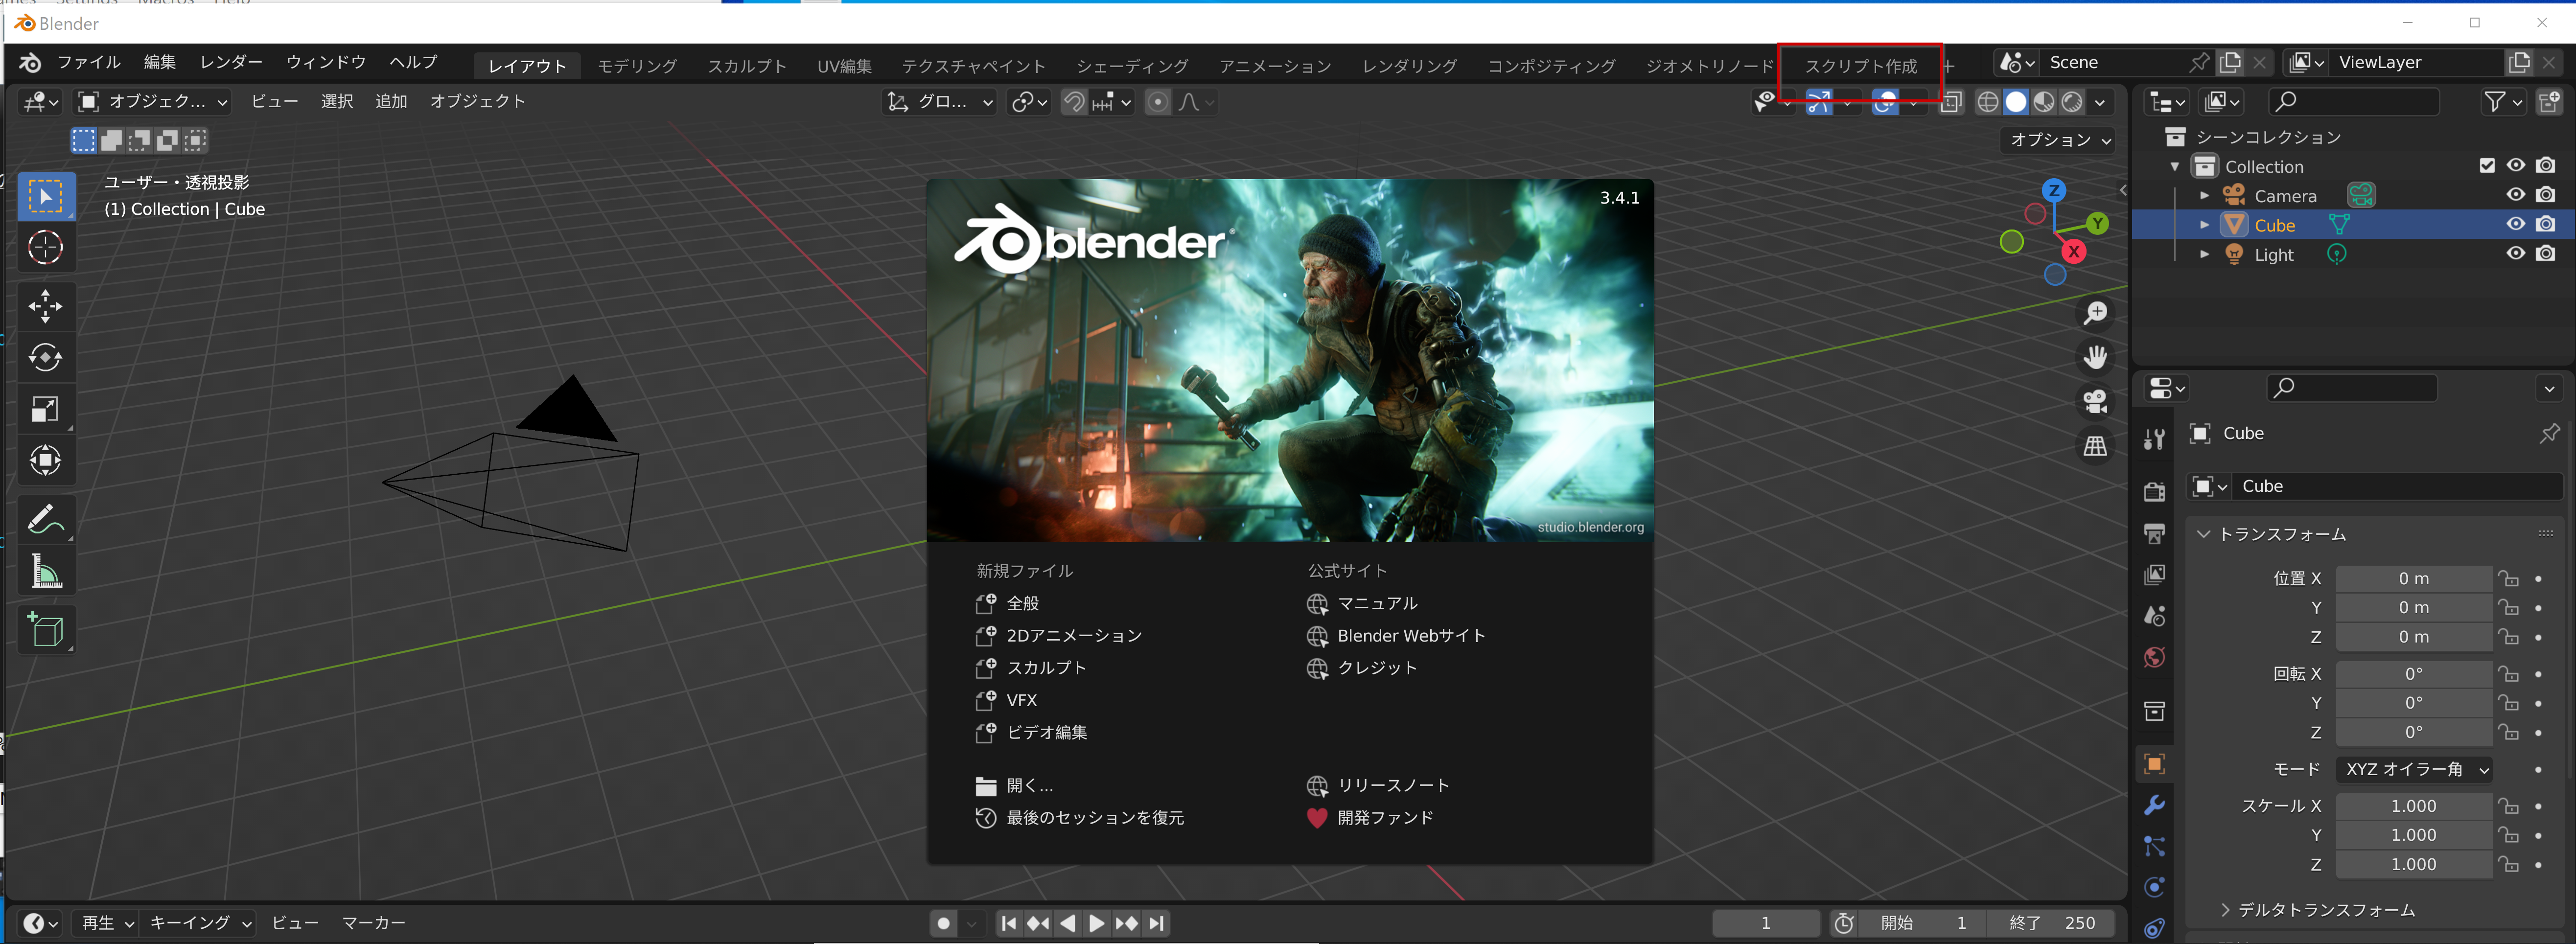The height and width of the screenshot is (944, 2576).
Task: Open the World properties tab
Action: tap(2155, 657)
